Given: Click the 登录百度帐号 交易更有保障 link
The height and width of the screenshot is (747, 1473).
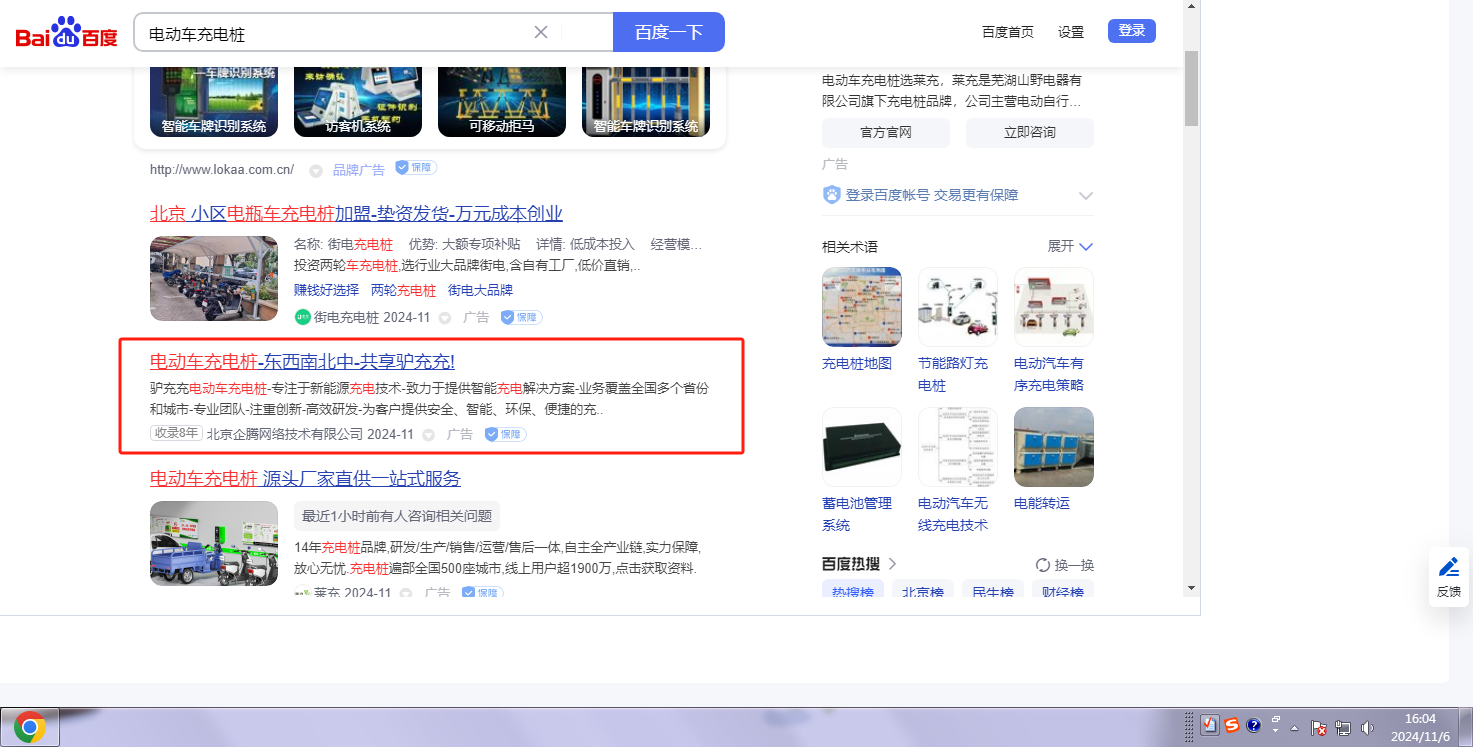Looking at the screenshot, I should (932, 195).
